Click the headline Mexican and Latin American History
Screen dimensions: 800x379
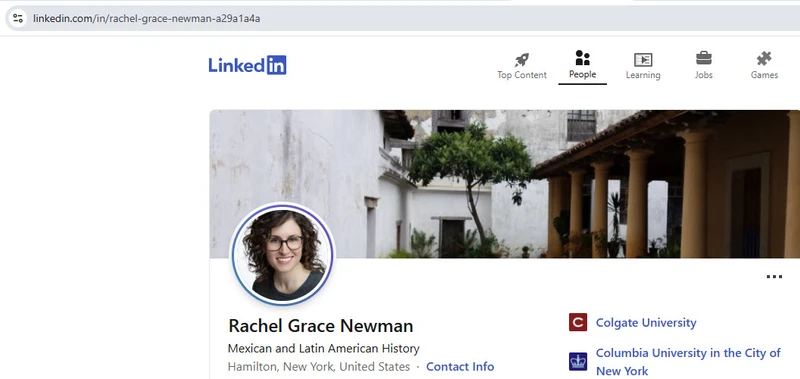pyautogui.click(x=323, y=349)
